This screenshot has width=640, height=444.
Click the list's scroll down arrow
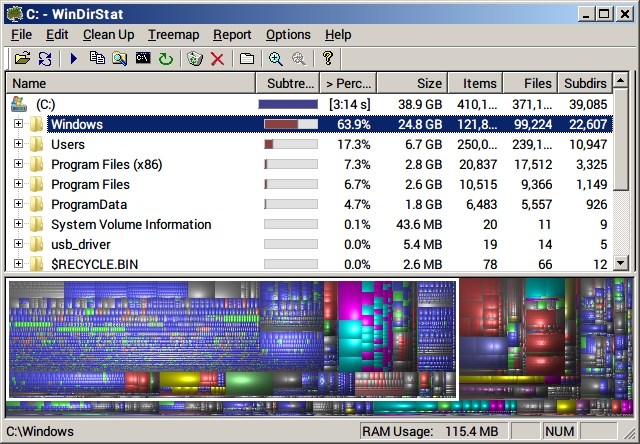[x=620, y=263]
